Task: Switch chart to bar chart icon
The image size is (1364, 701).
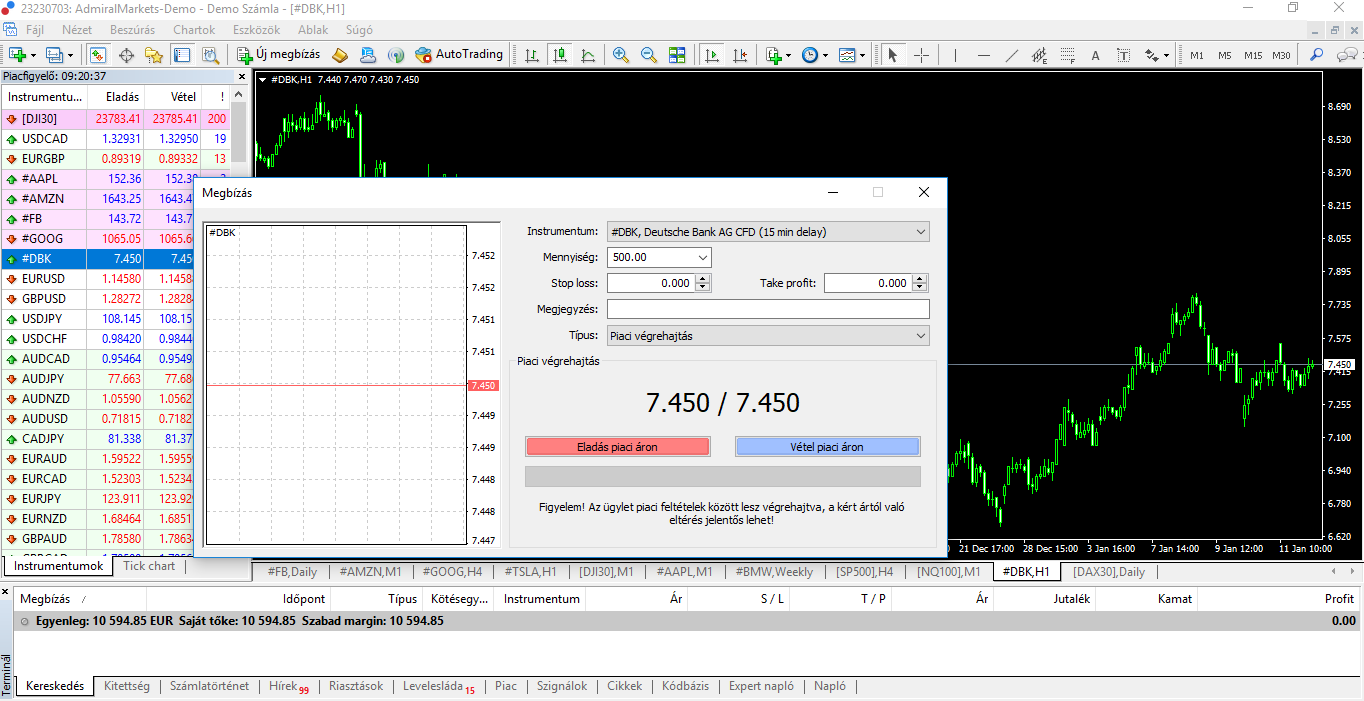Action: point(532,55)
